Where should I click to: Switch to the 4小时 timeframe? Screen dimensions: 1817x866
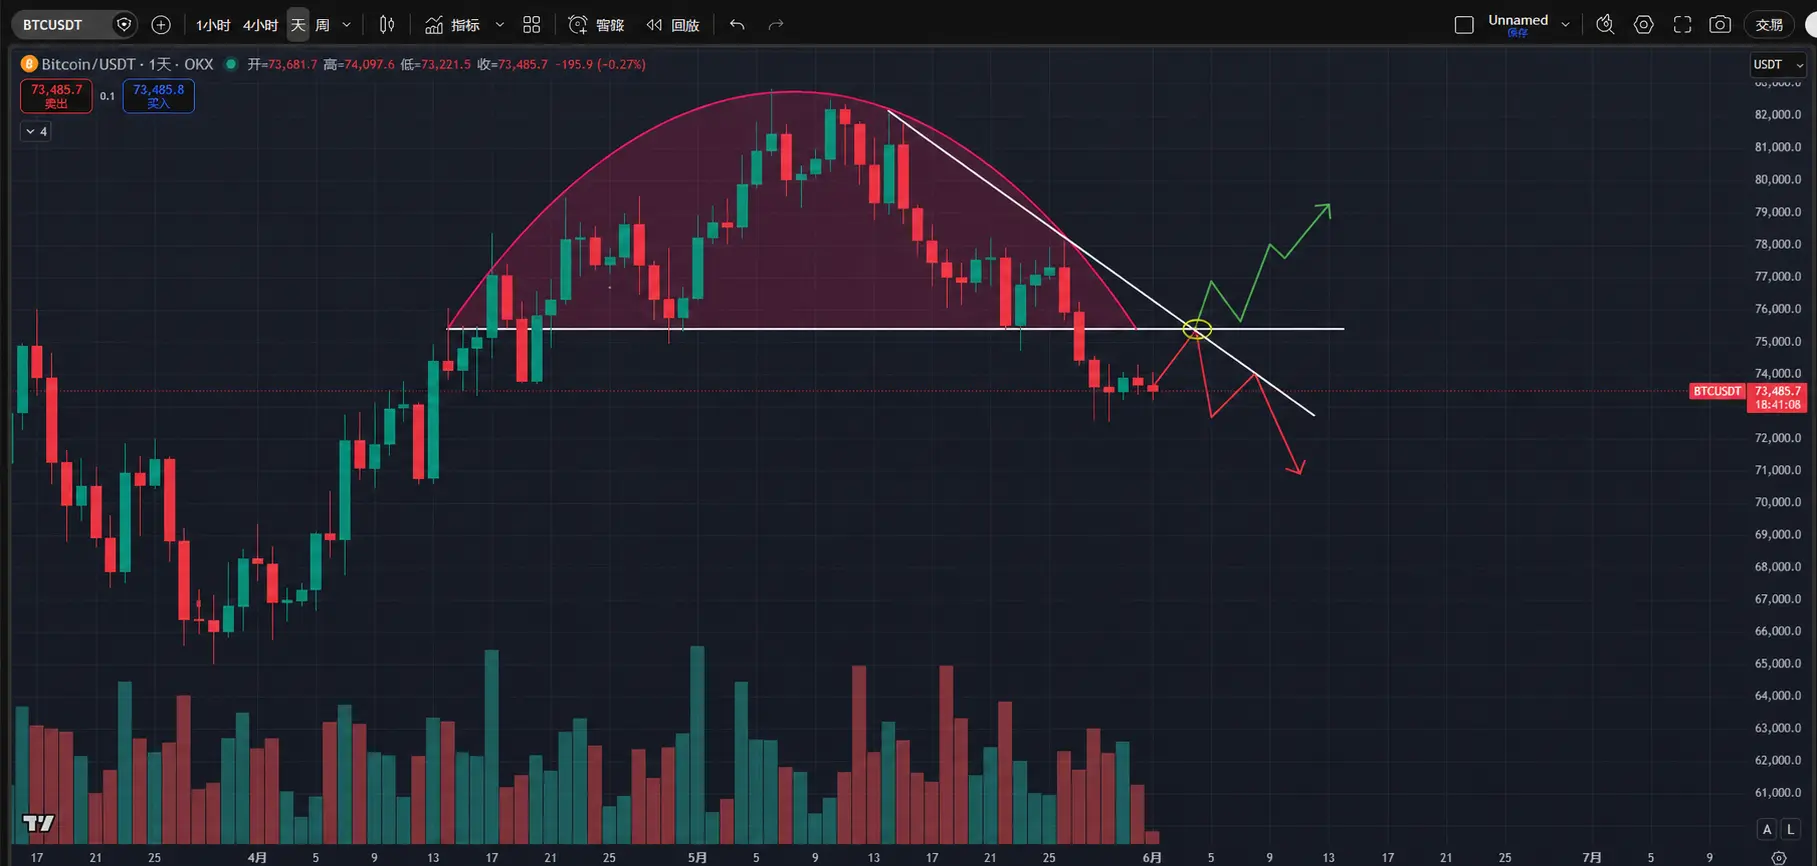[x=260, y=25]
